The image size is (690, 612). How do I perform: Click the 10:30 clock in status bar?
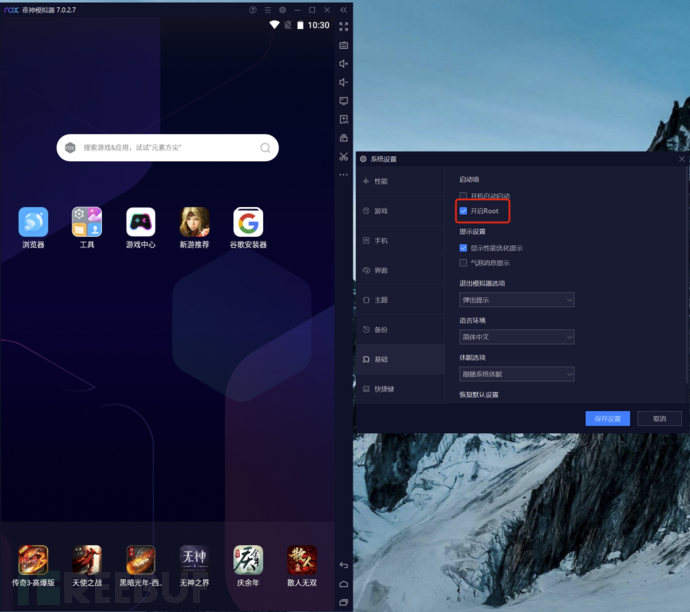[319, 26]
